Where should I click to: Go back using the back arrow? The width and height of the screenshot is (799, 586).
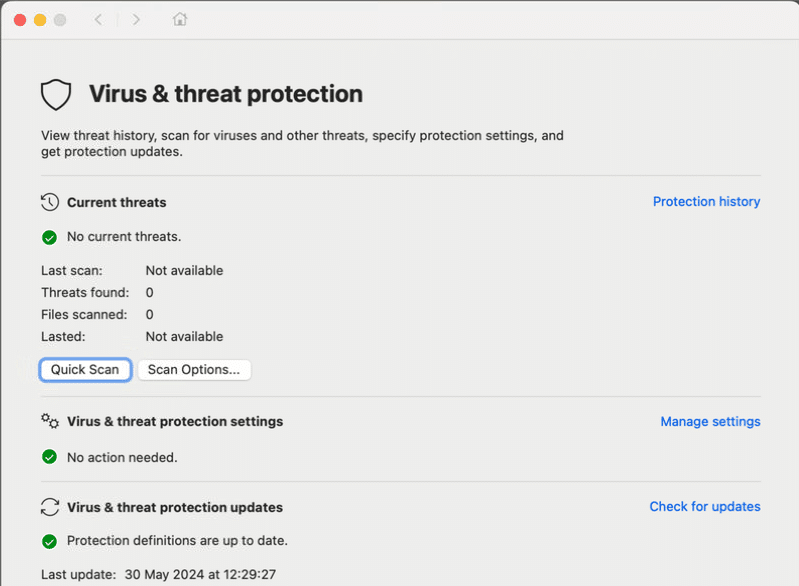tap(98, 20)
